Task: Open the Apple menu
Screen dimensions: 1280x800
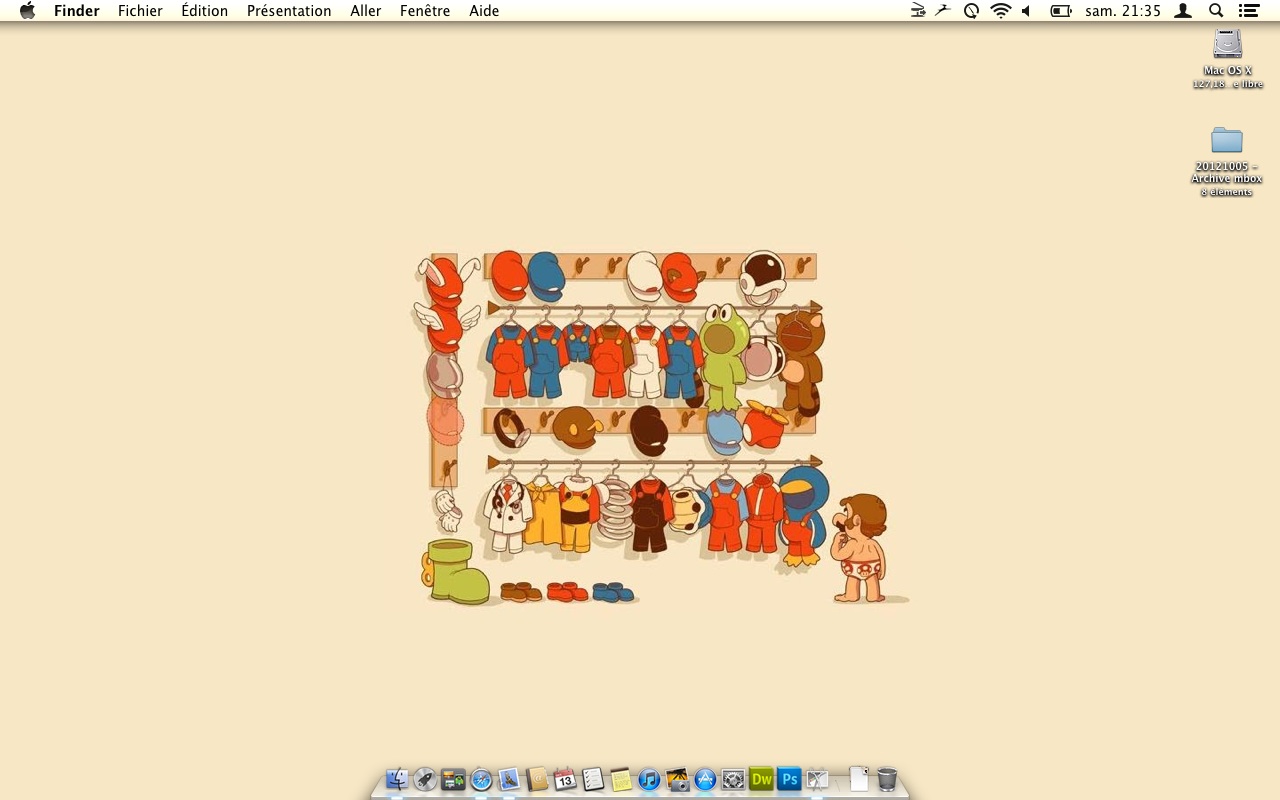Action: [27, 11]
